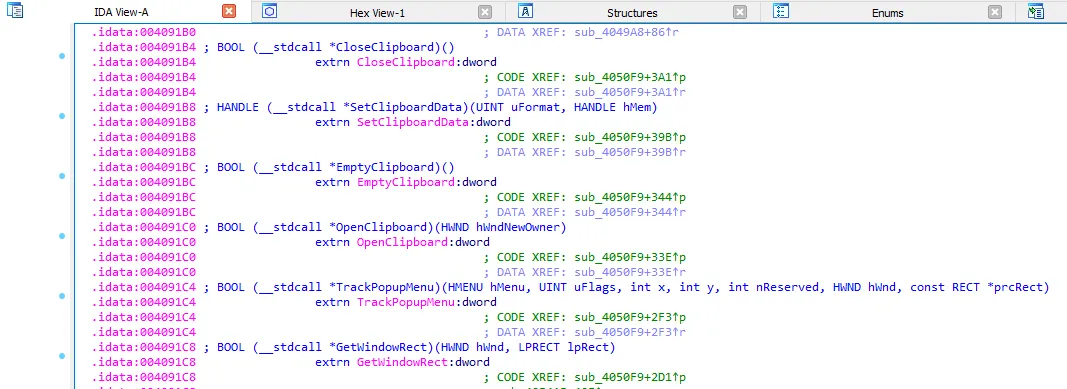Follow data xref sub_4050F9+344↑r
Screen dimensions: 1067x389
629,212
